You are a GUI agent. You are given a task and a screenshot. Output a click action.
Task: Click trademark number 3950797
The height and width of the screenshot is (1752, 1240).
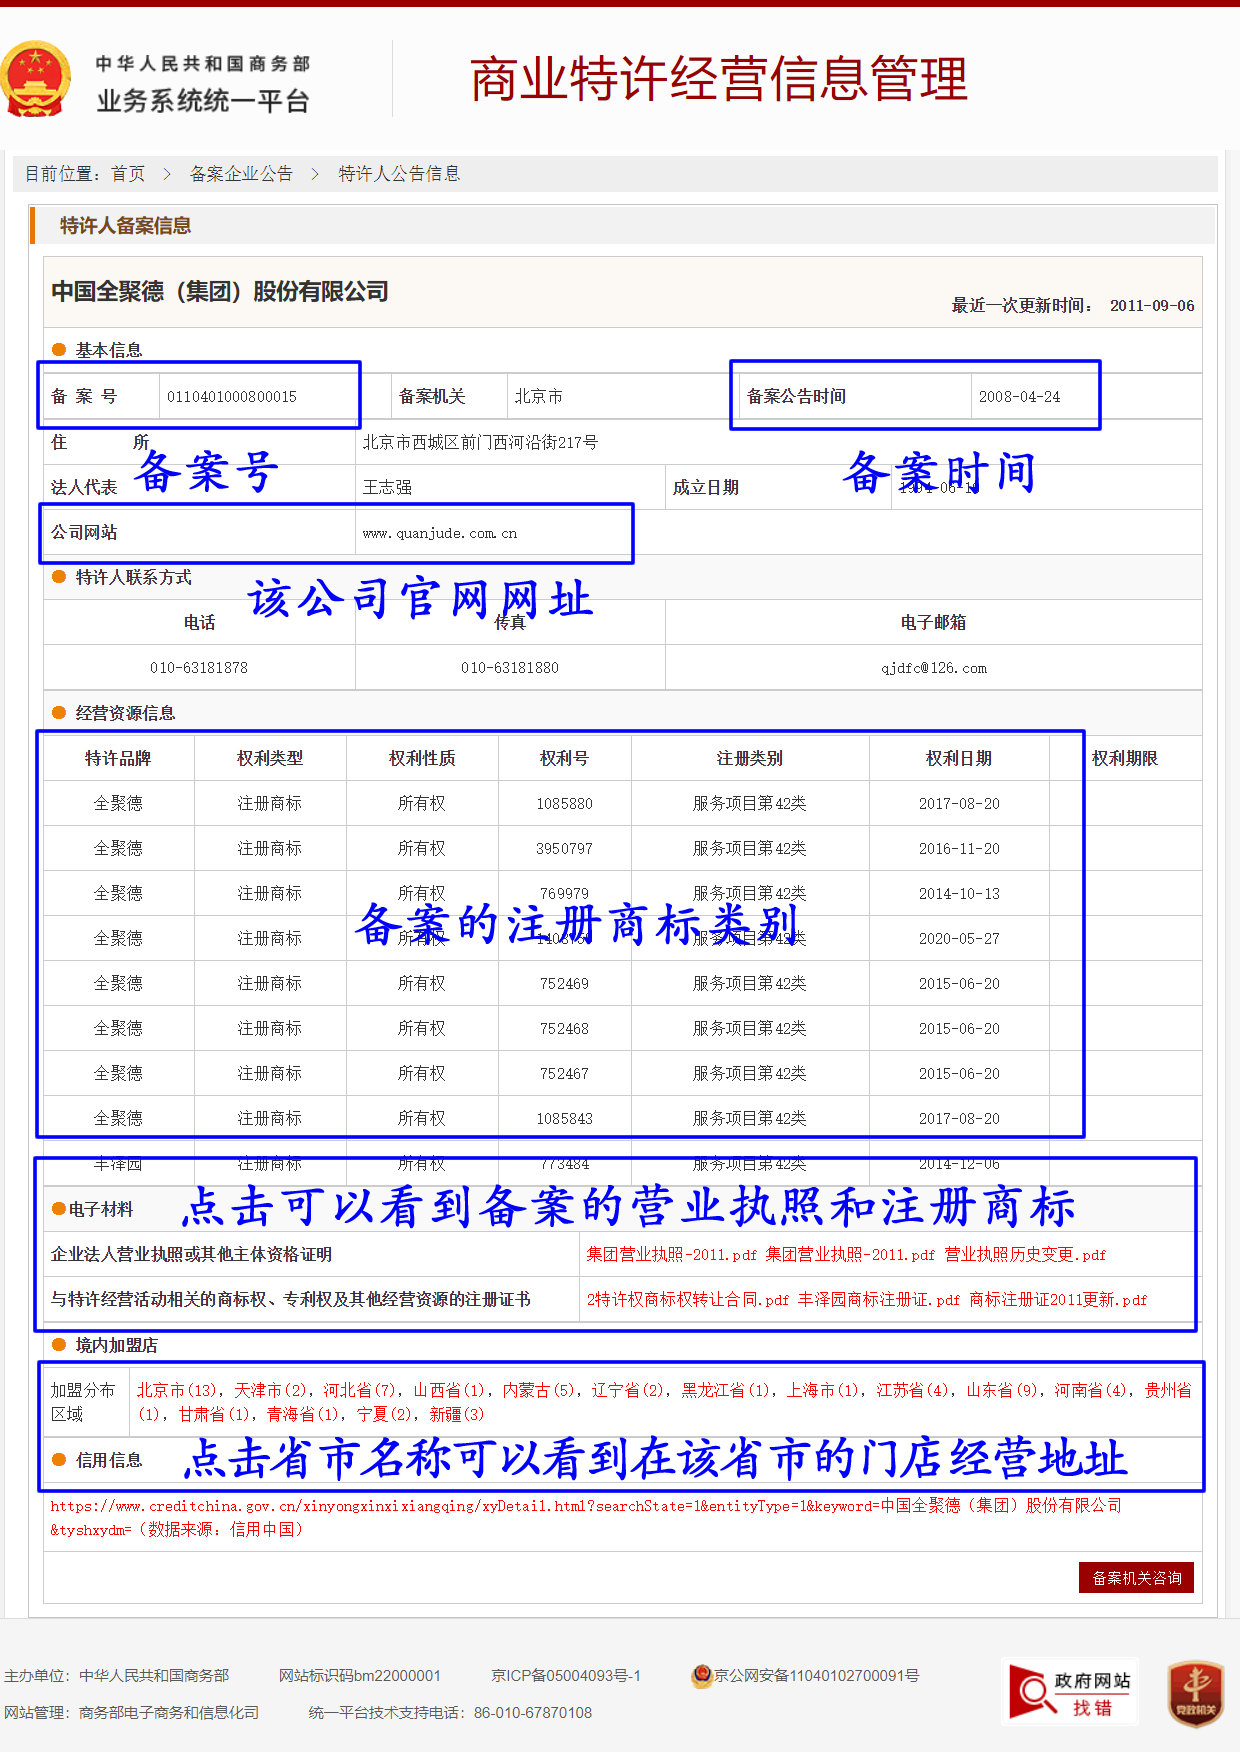[565, 849]
